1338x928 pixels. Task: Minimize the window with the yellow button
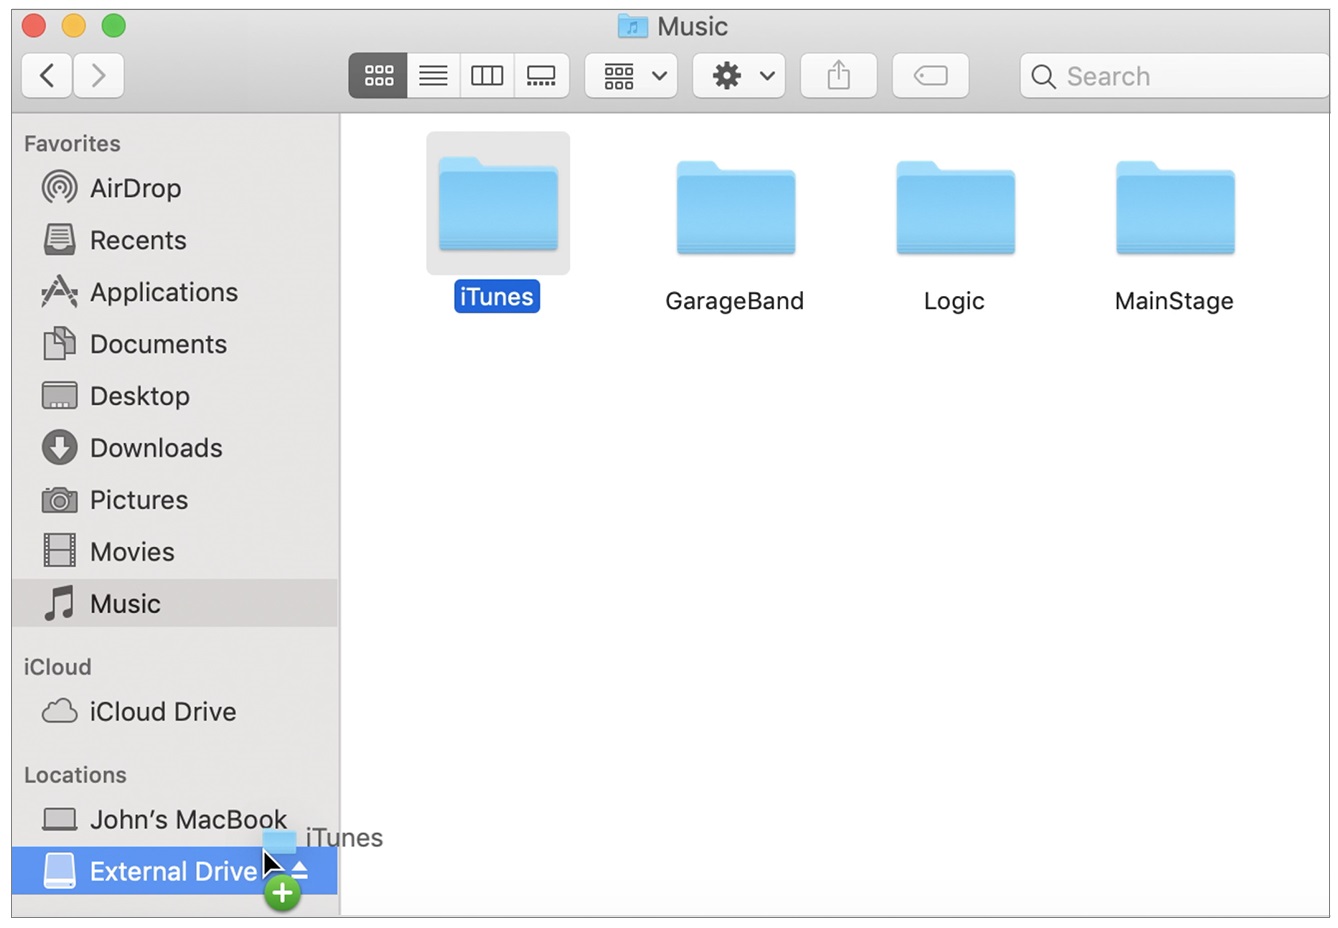click(x=74, y=26)
